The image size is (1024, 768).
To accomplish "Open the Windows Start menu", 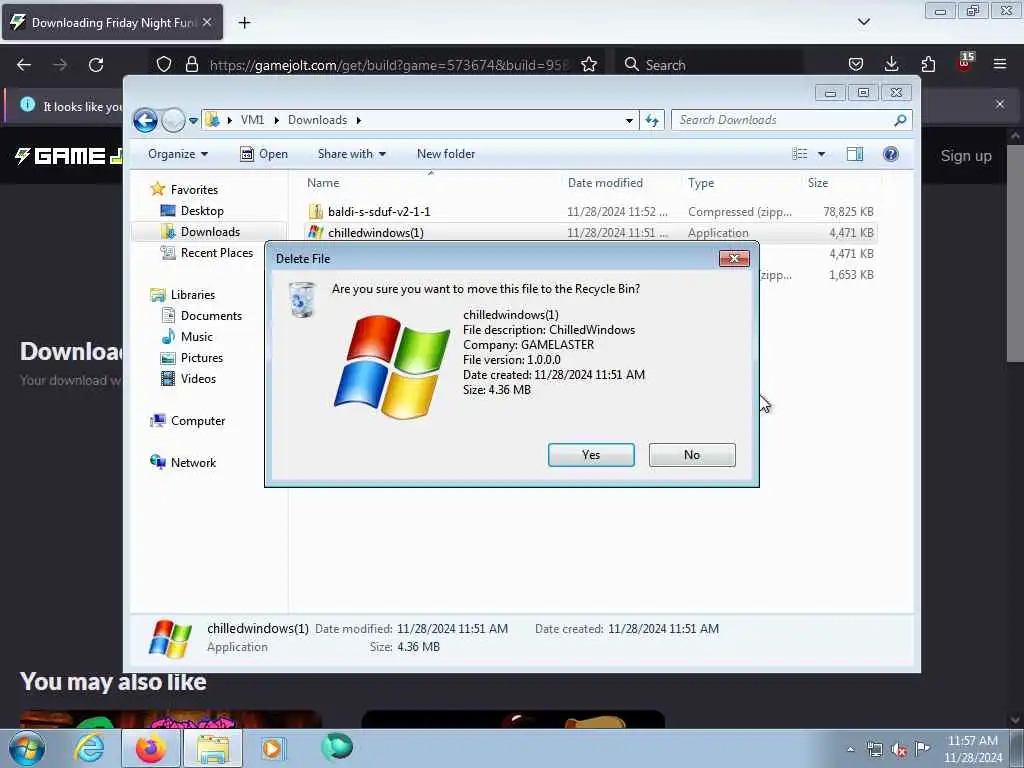I will [x=27, y=748].
